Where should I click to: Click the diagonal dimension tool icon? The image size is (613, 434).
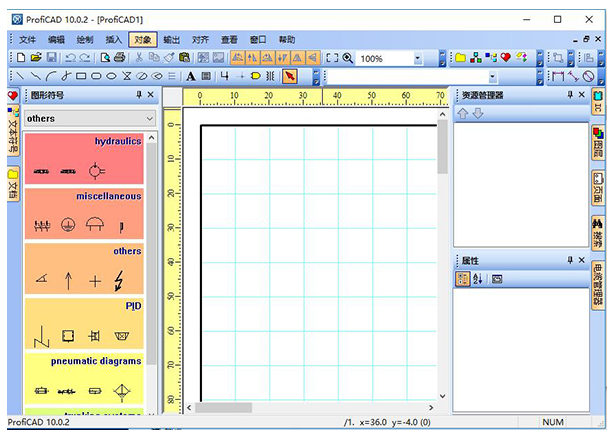click(574, 76)
